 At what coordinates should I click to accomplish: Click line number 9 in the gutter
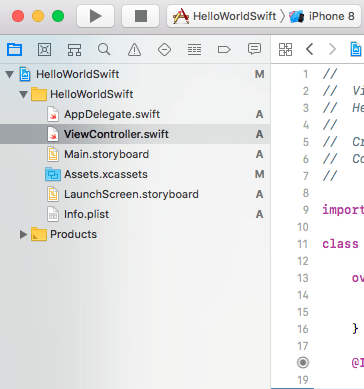pyautogui.click(x=306, y=210)
